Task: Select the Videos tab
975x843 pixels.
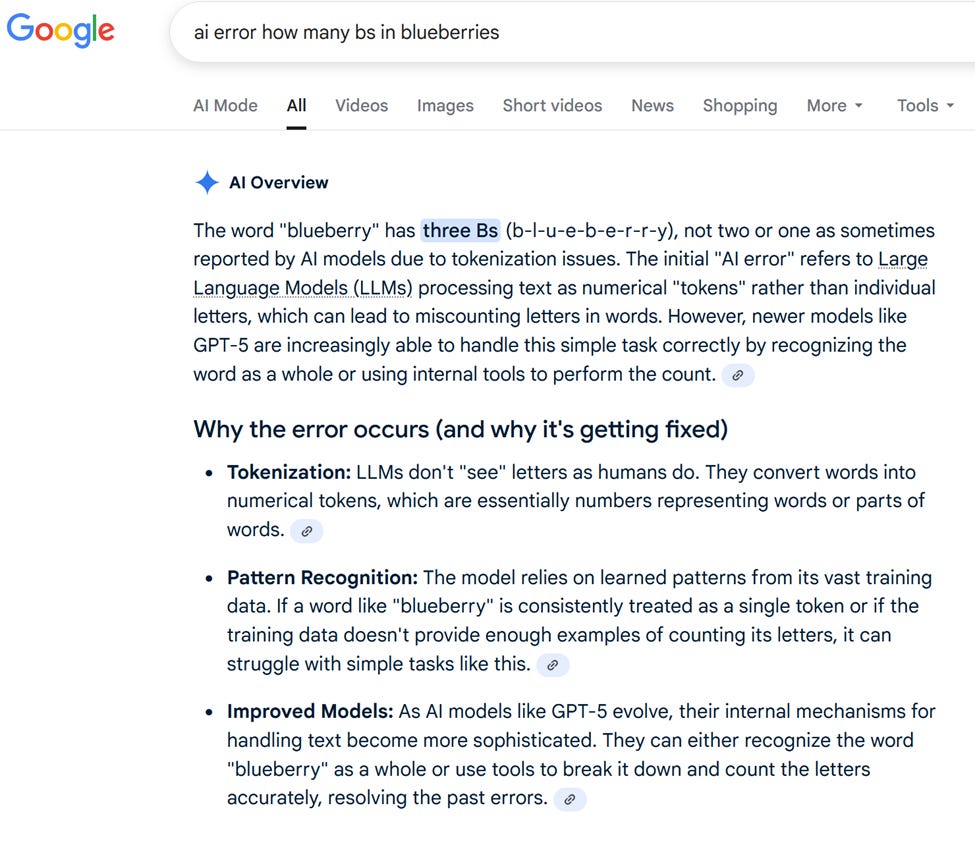Action: click(x=360, y=105)
